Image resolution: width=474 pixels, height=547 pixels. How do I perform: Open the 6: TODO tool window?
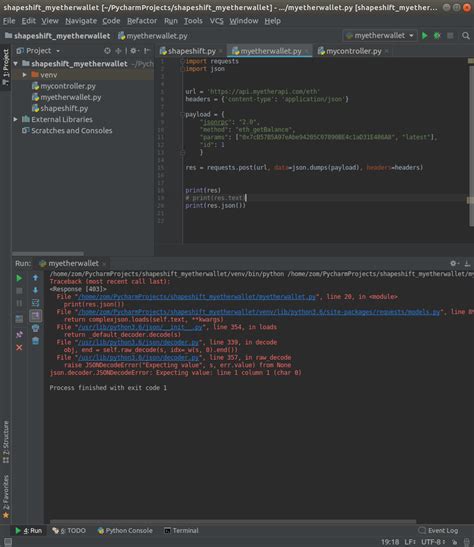coord(69,531)
